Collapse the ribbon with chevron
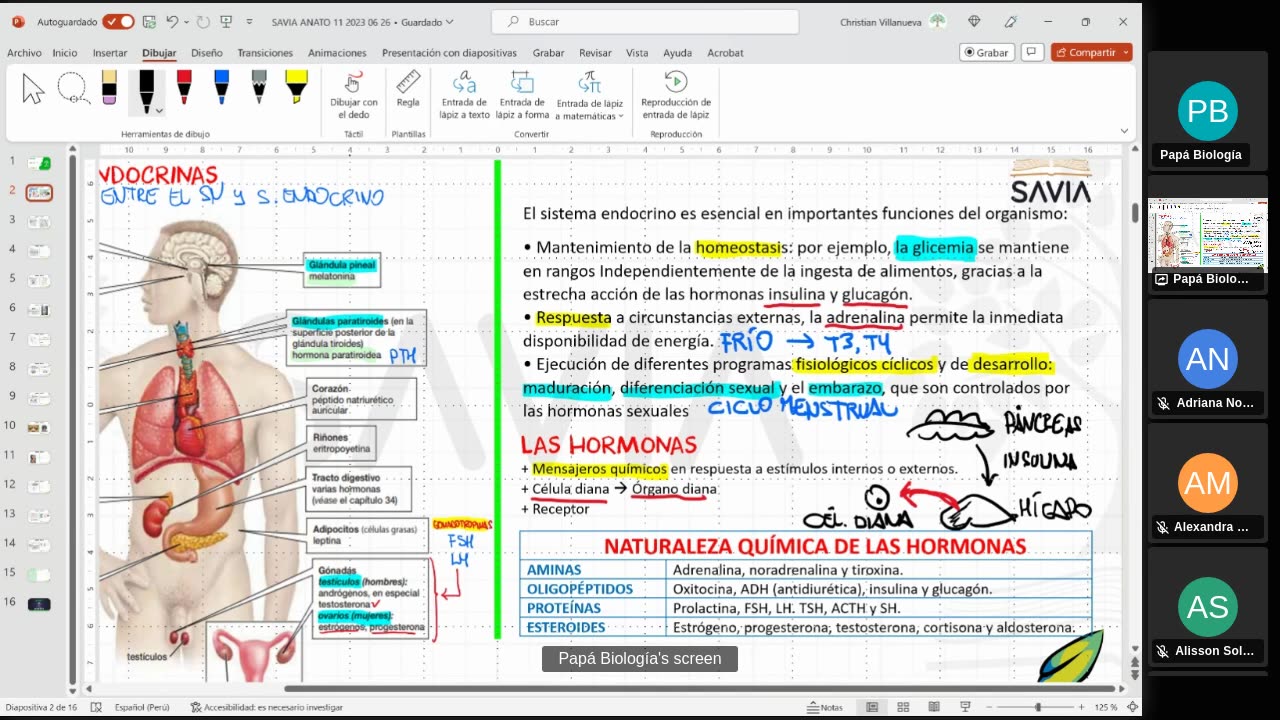The height and width of the screenshot is (720, 1280). coord(1124,131)
